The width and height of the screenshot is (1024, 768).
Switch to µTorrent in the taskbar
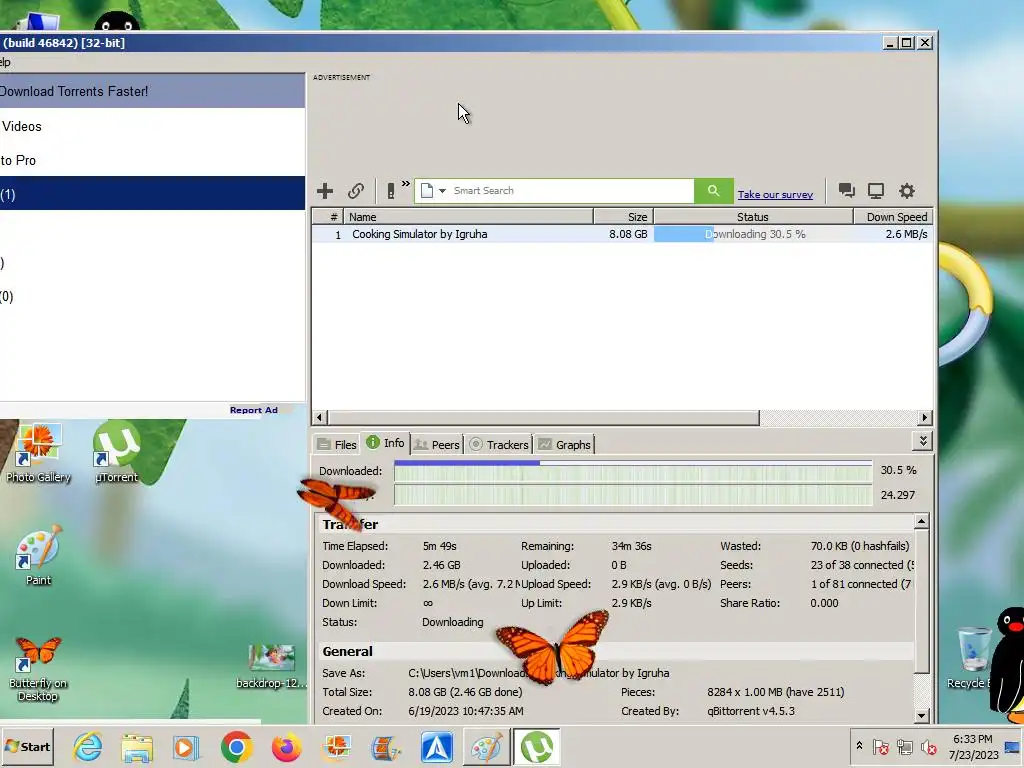(536, 747)
